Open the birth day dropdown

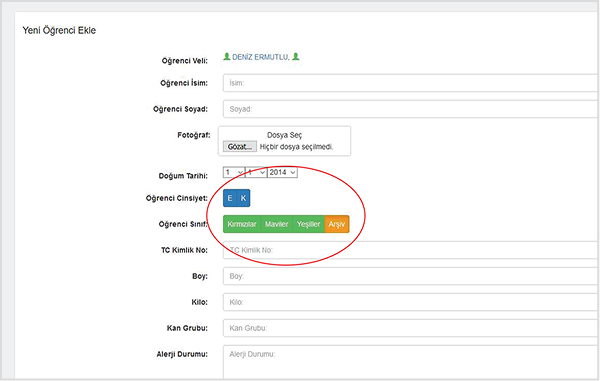pyautogui.click(x=234, y=173)
